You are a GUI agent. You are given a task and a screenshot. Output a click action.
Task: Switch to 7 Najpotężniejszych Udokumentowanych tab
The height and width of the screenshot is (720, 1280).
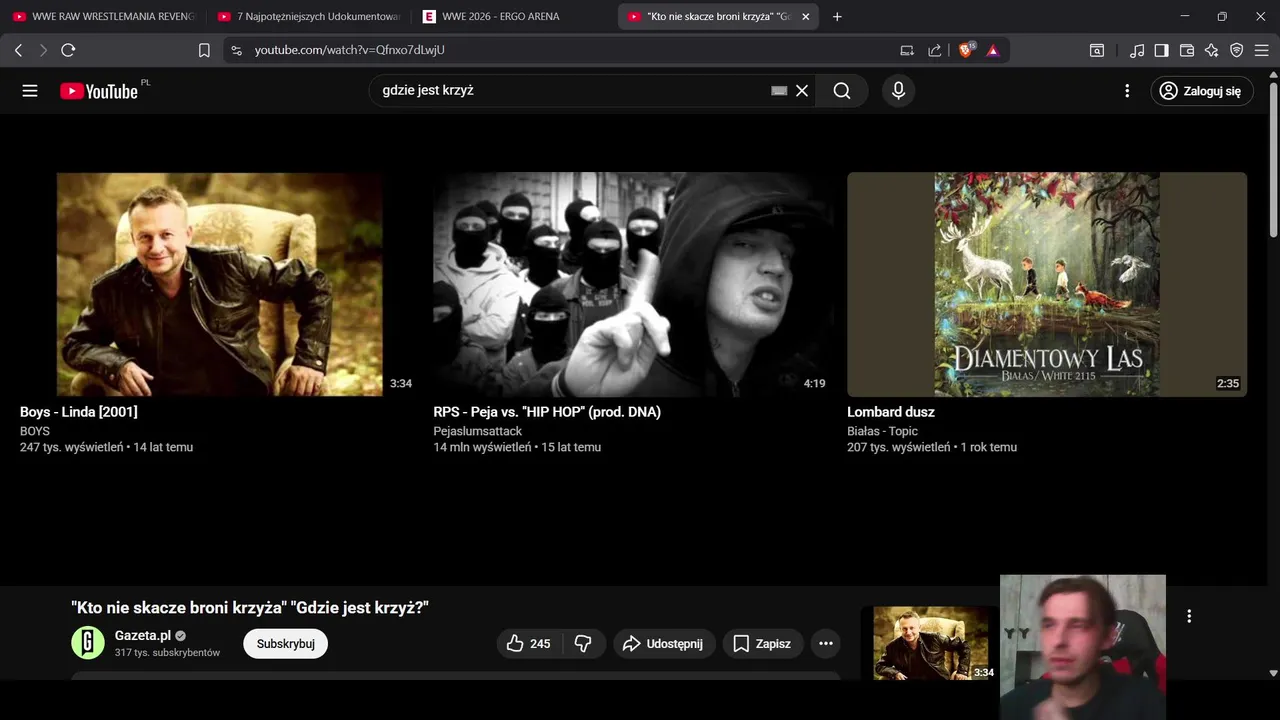click(x=310, y=16)
